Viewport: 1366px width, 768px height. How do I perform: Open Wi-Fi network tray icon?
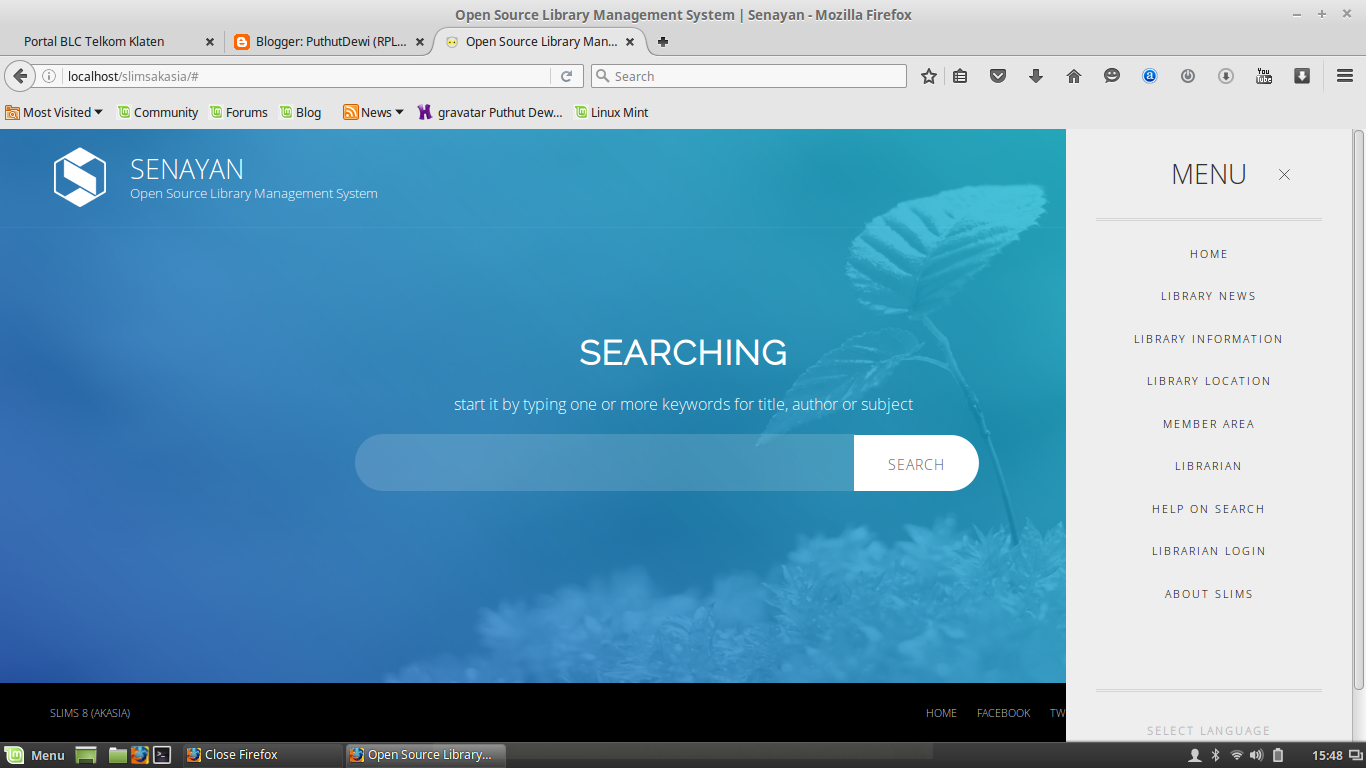(x=1236, y=755)
